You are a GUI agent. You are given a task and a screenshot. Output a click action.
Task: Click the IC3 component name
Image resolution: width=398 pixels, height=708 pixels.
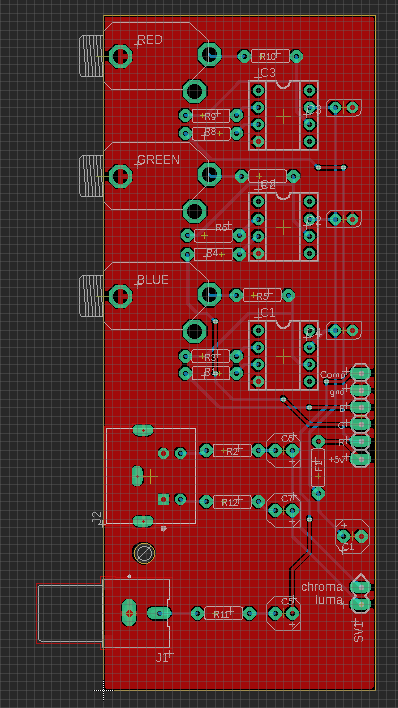[x=266, y=73]
